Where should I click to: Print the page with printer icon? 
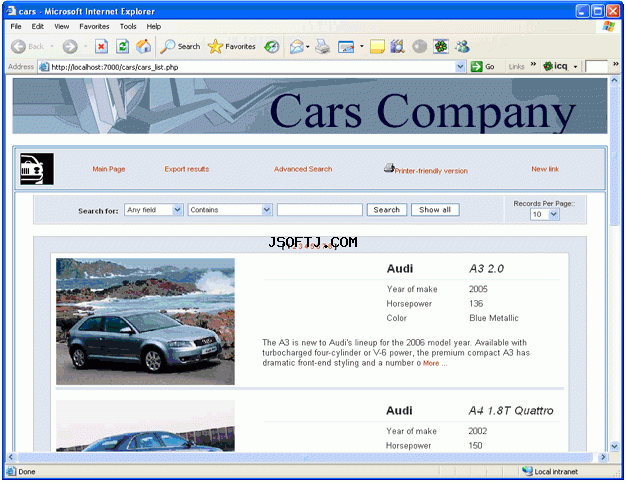[322, 47]
